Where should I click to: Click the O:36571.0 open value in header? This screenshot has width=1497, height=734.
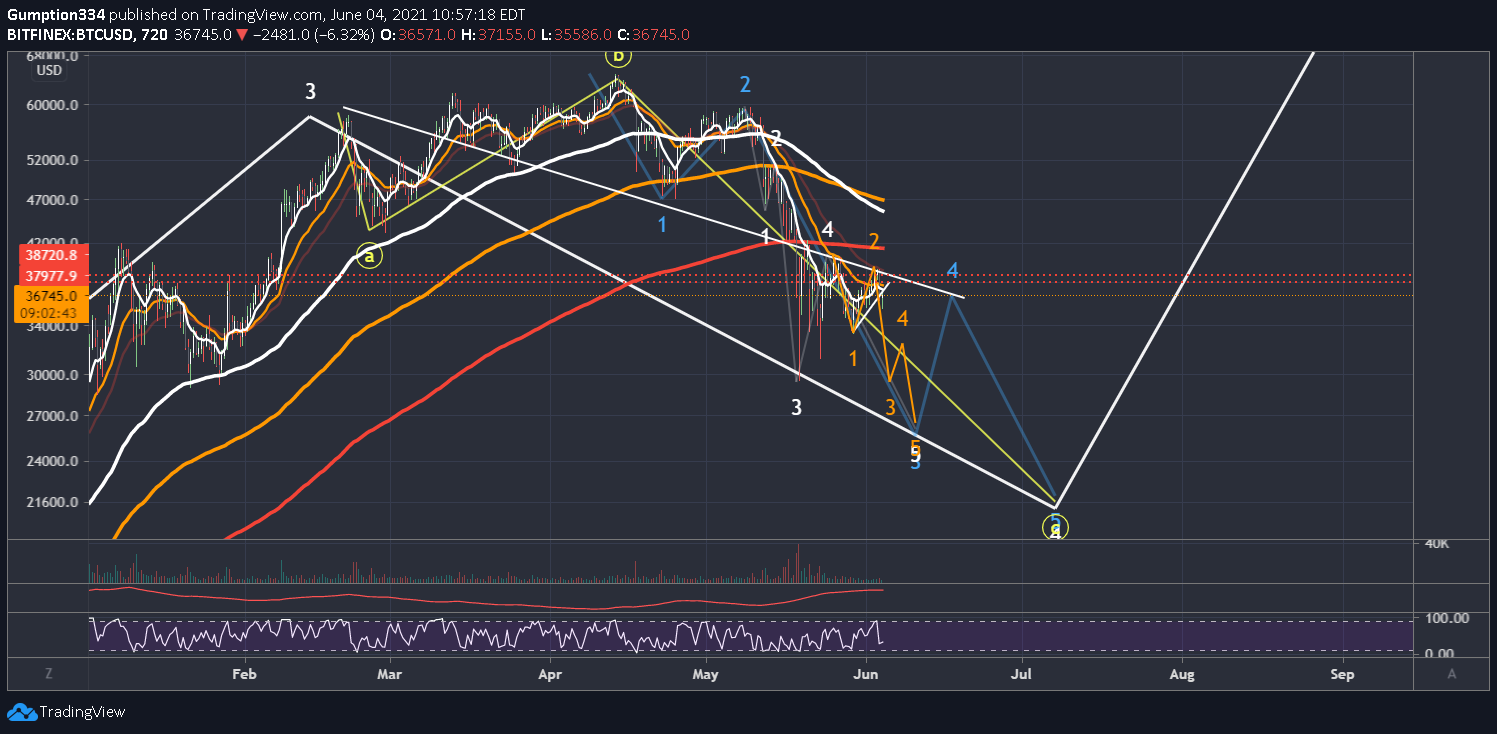(417, 35)
